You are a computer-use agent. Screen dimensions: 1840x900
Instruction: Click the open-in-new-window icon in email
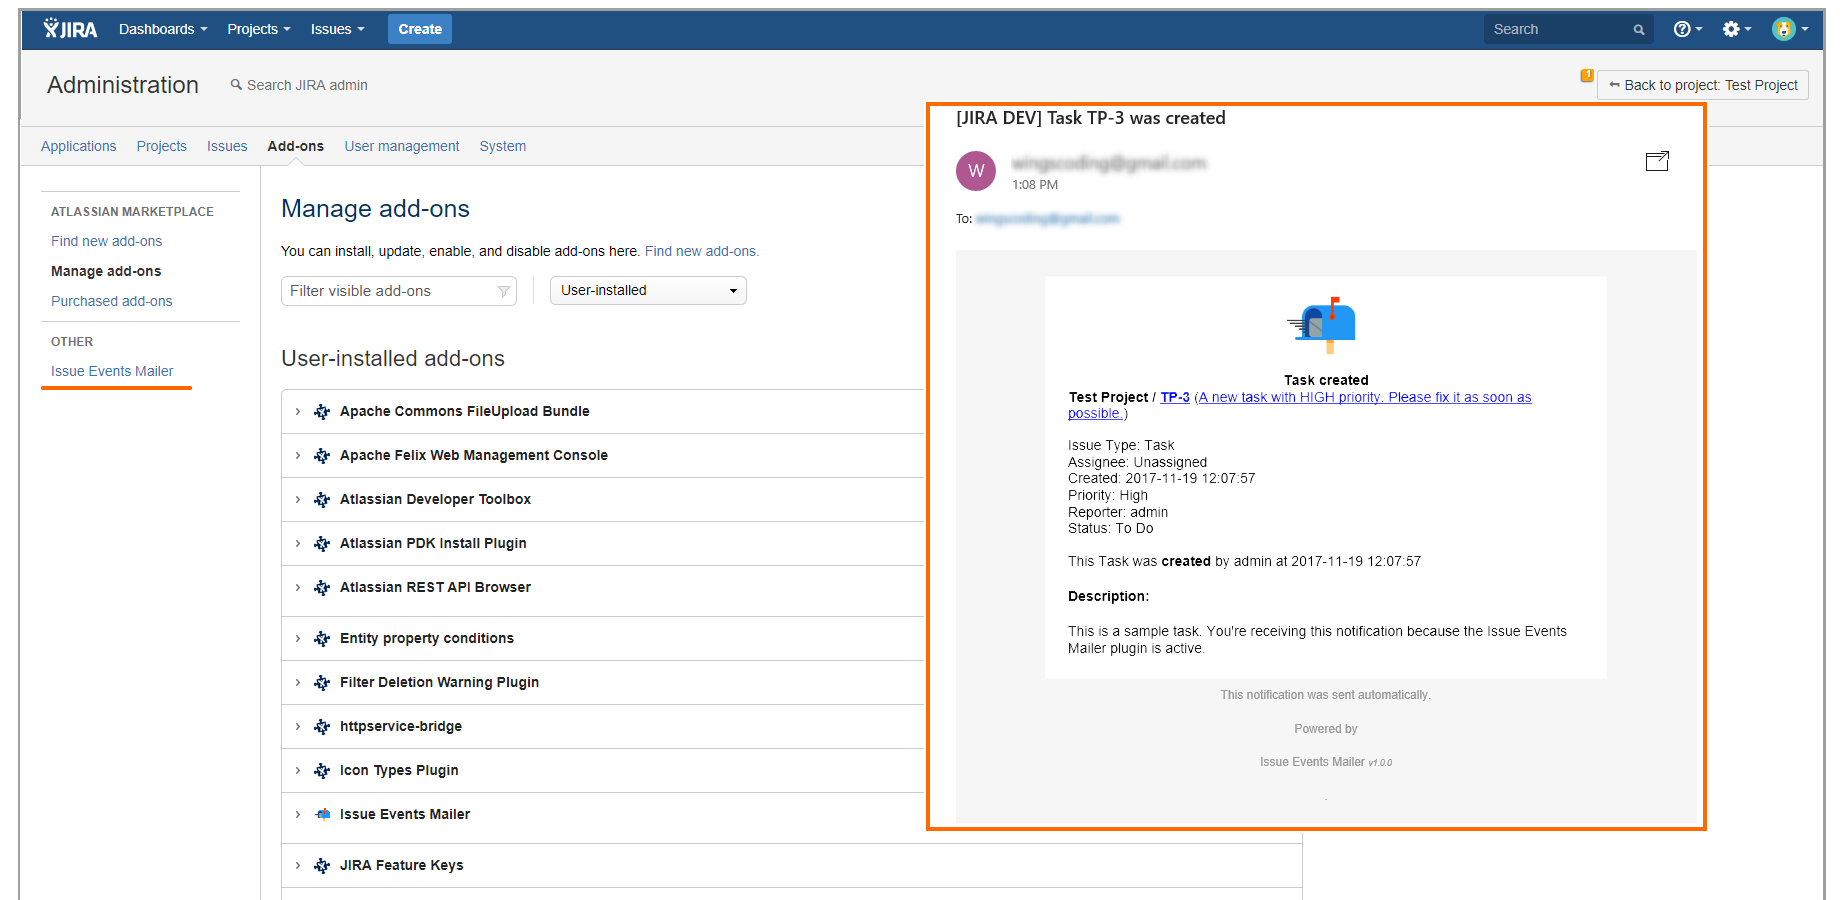tap(1657, 161)
